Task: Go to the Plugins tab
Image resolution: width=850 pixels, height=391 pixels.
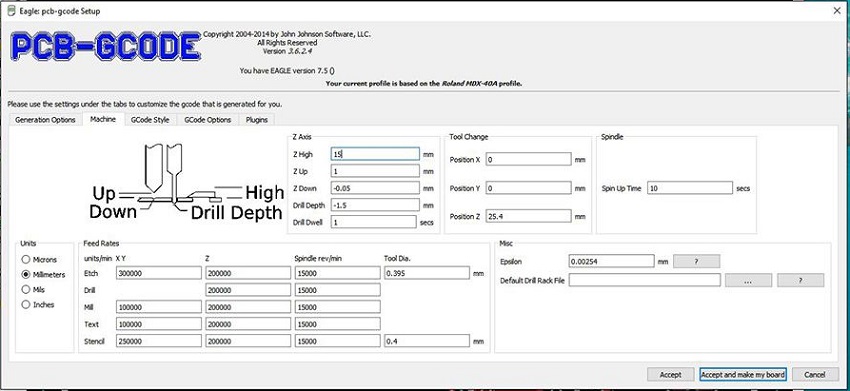Action: tap(257, 120)
